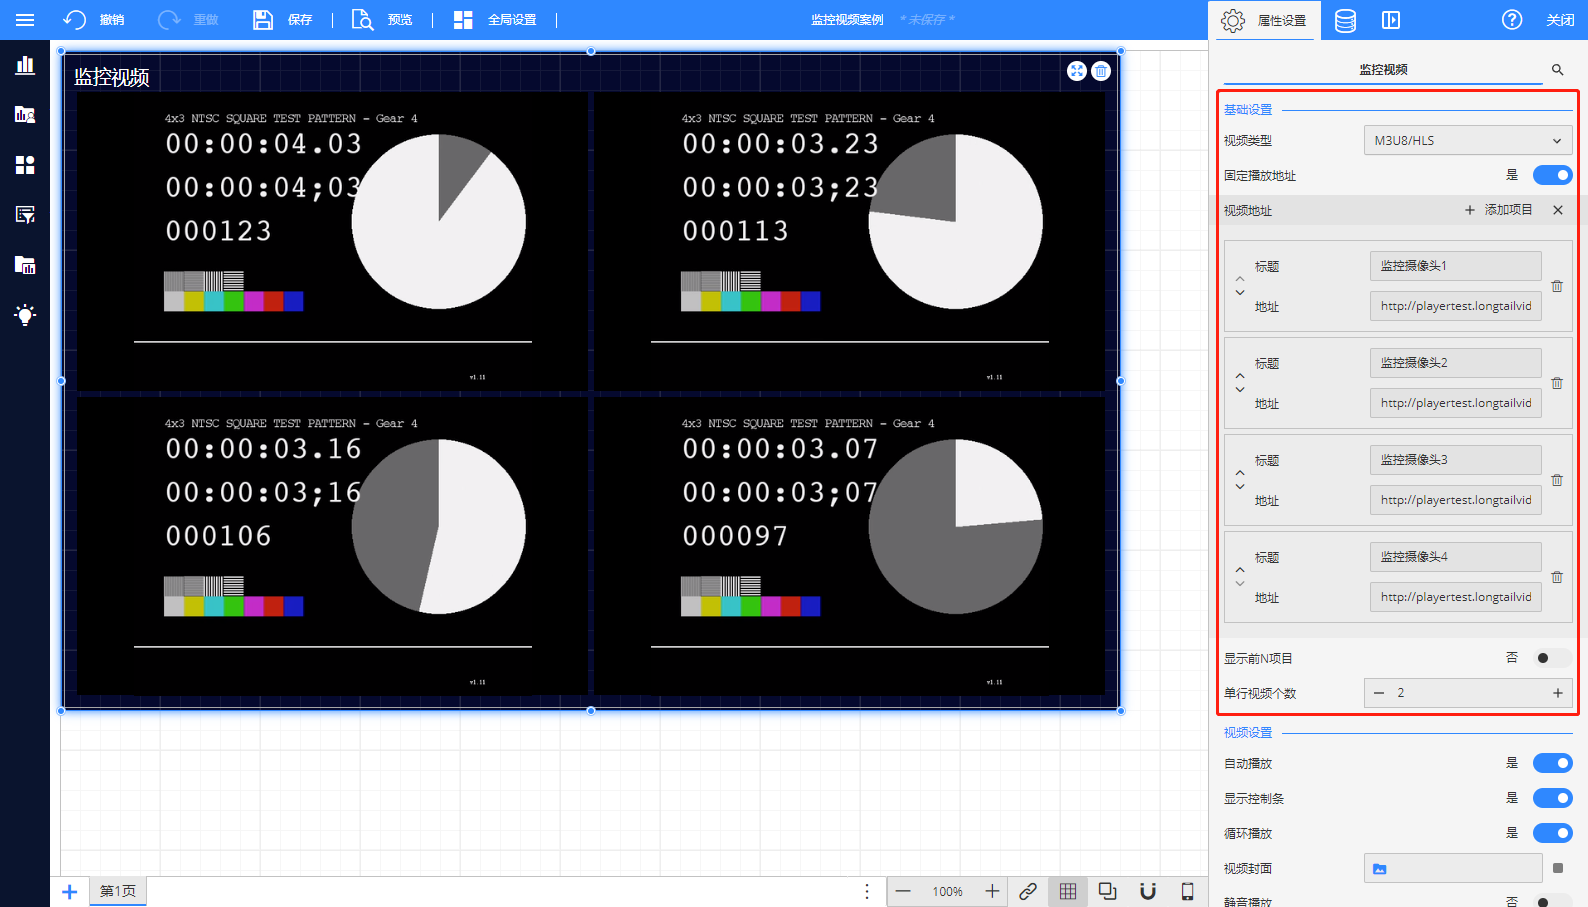Move 监控摄像头3 up with the chevron
The width and height of the screenshot is (1588, 907).
pos(1240,472)
